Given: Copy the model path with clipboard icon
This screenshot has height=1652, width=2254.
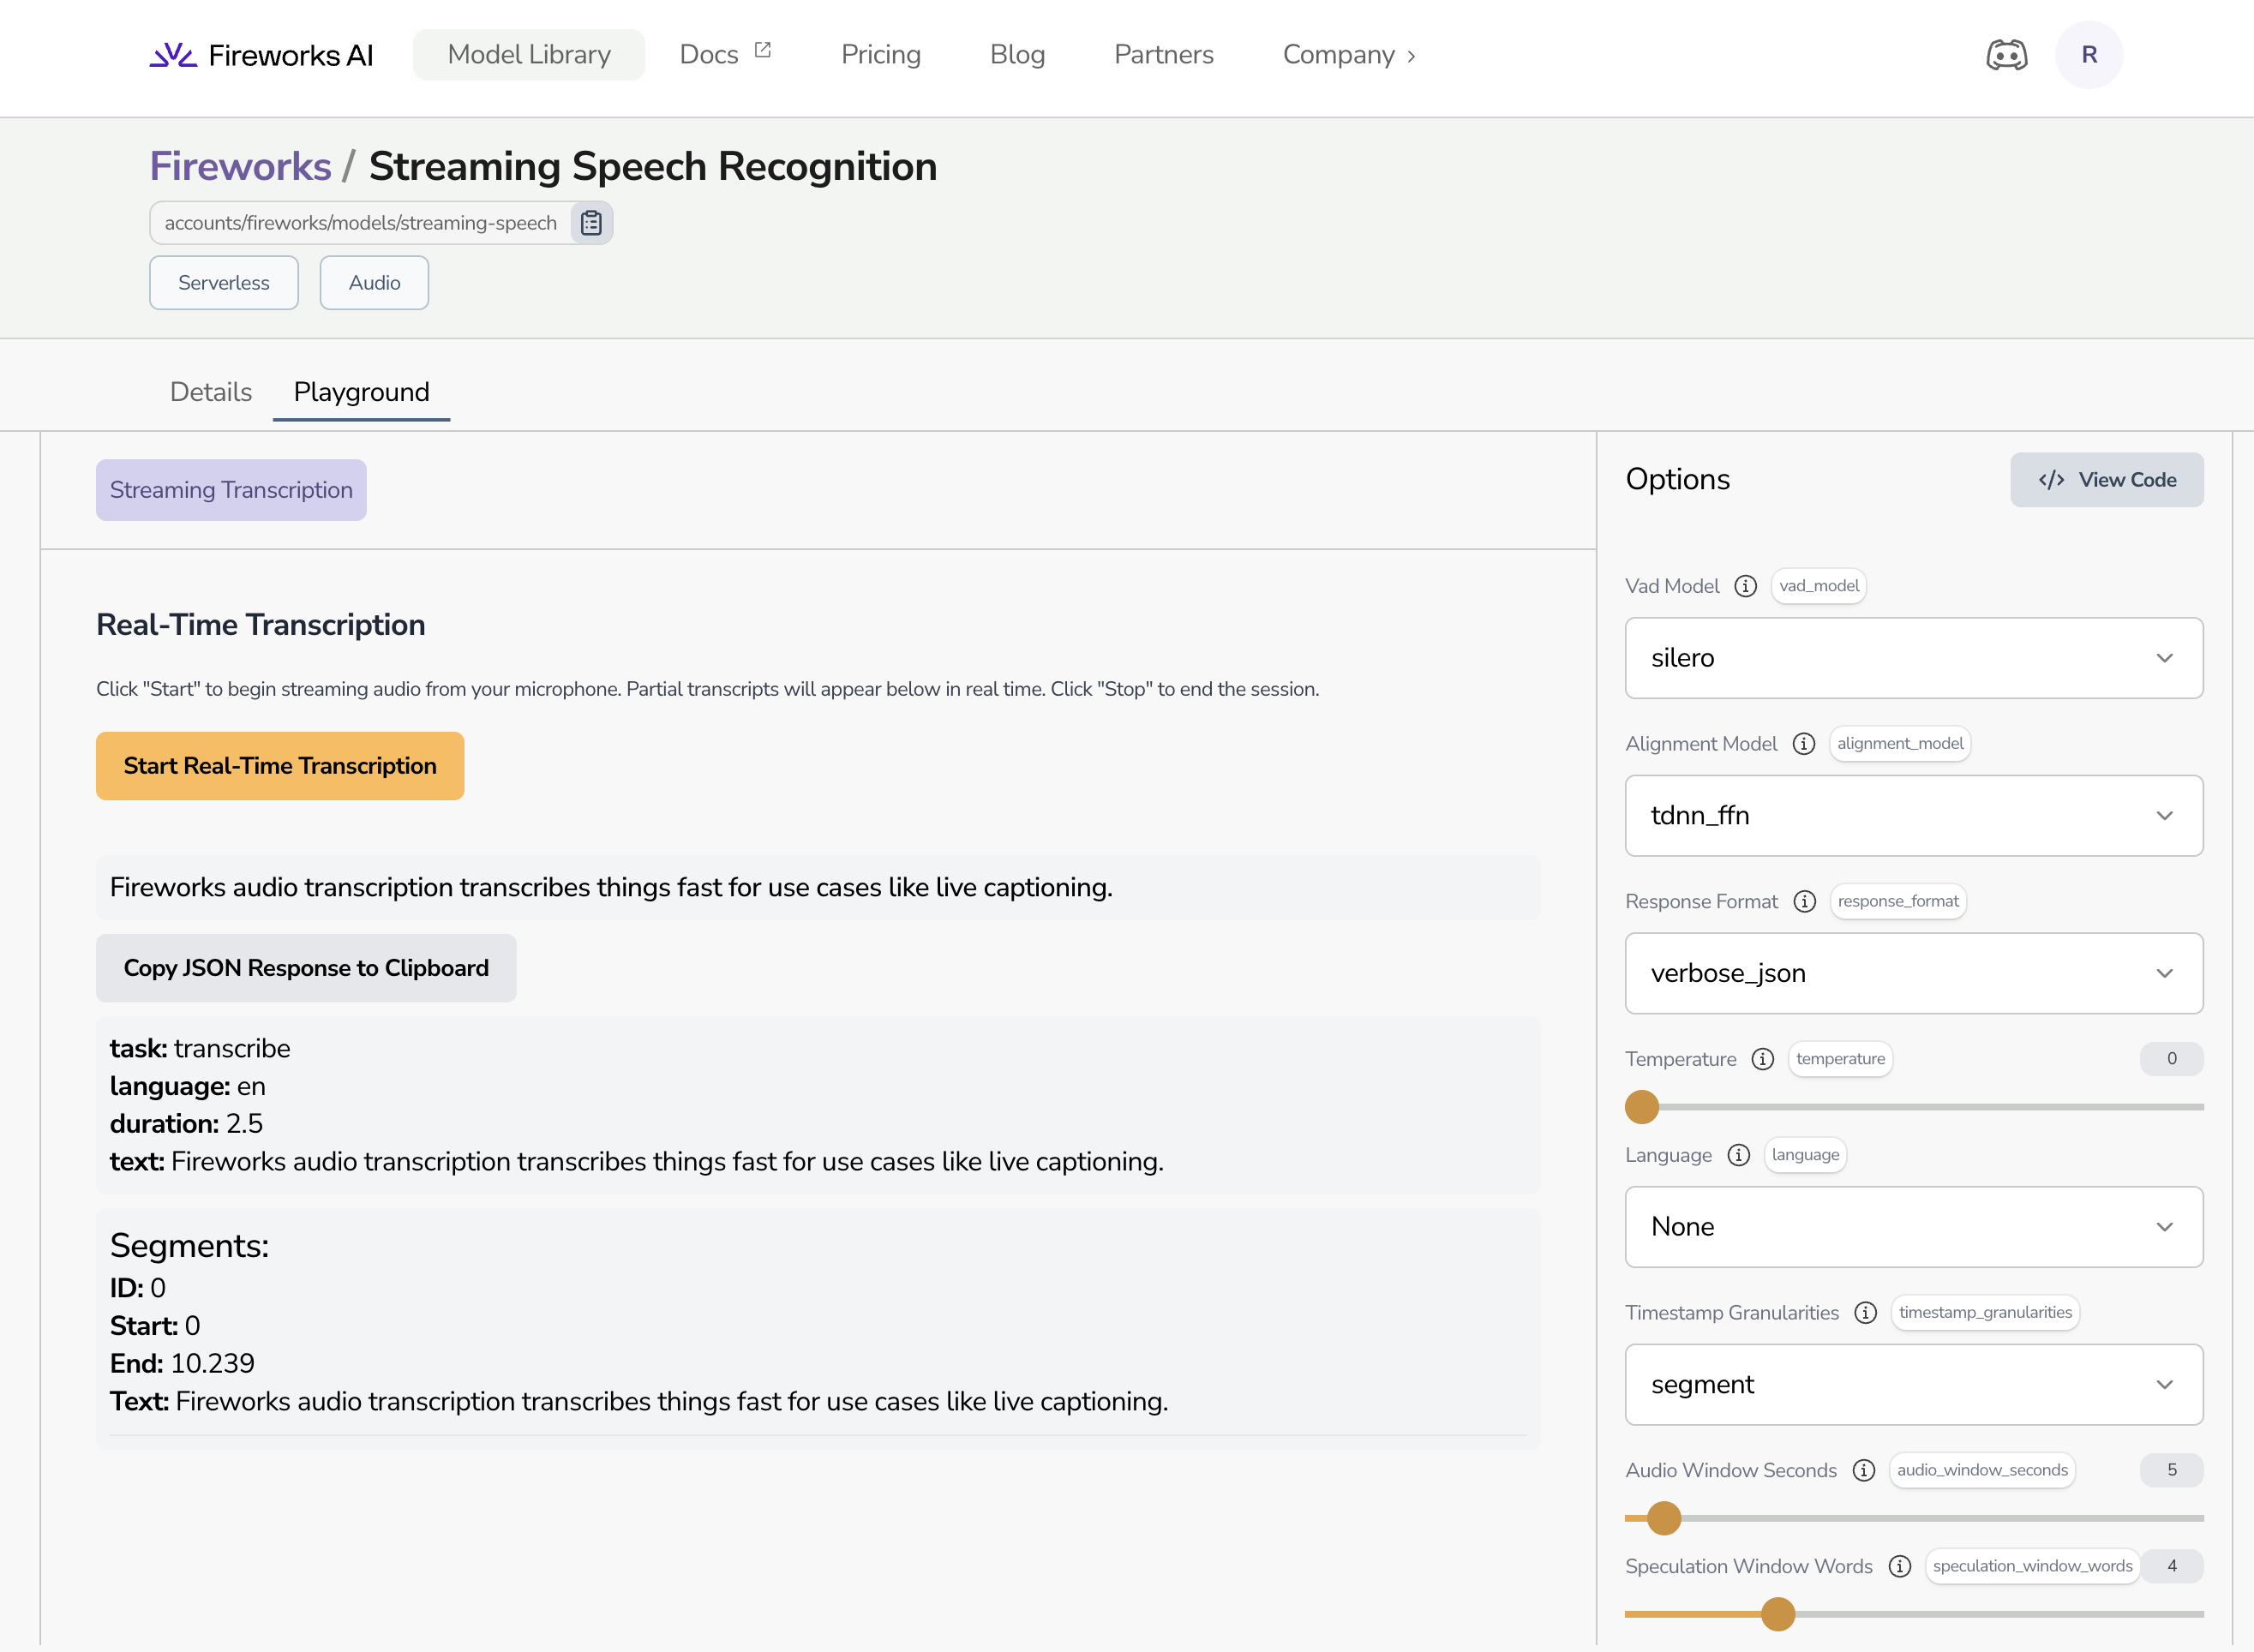Looking at the screenshot, I should [591, 223].
